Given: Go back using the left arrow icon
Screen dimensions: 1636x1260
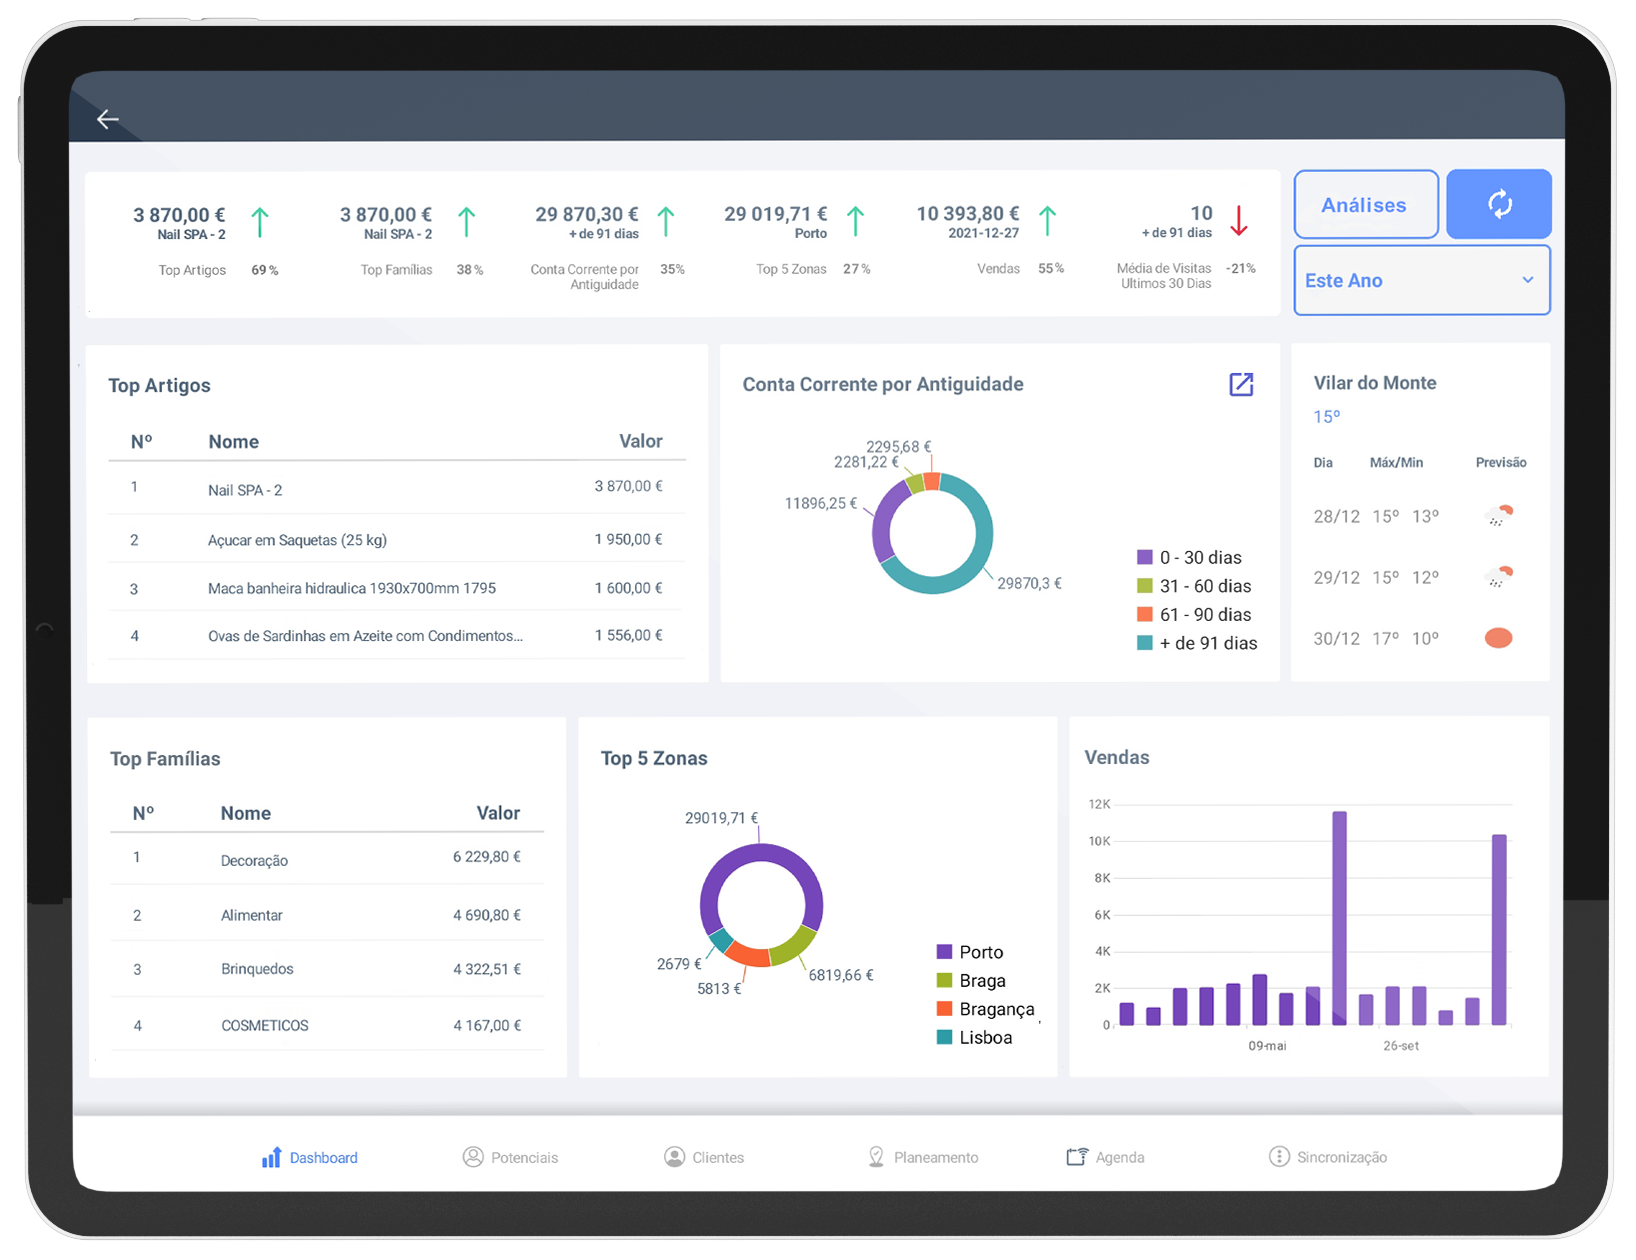Looking at the screenshot, I should tap(107, 120).
